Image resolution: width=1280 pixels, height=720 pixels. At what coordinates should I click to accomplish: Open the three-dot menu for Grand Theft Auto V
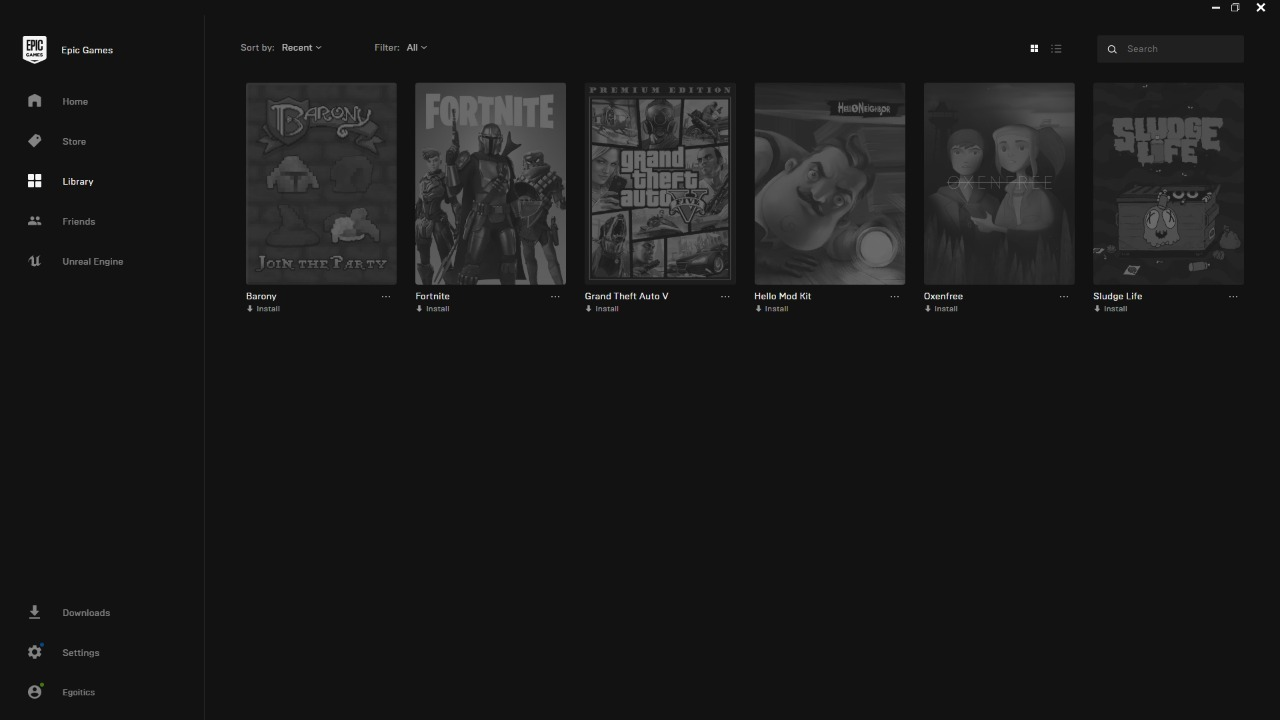[725, 296]
